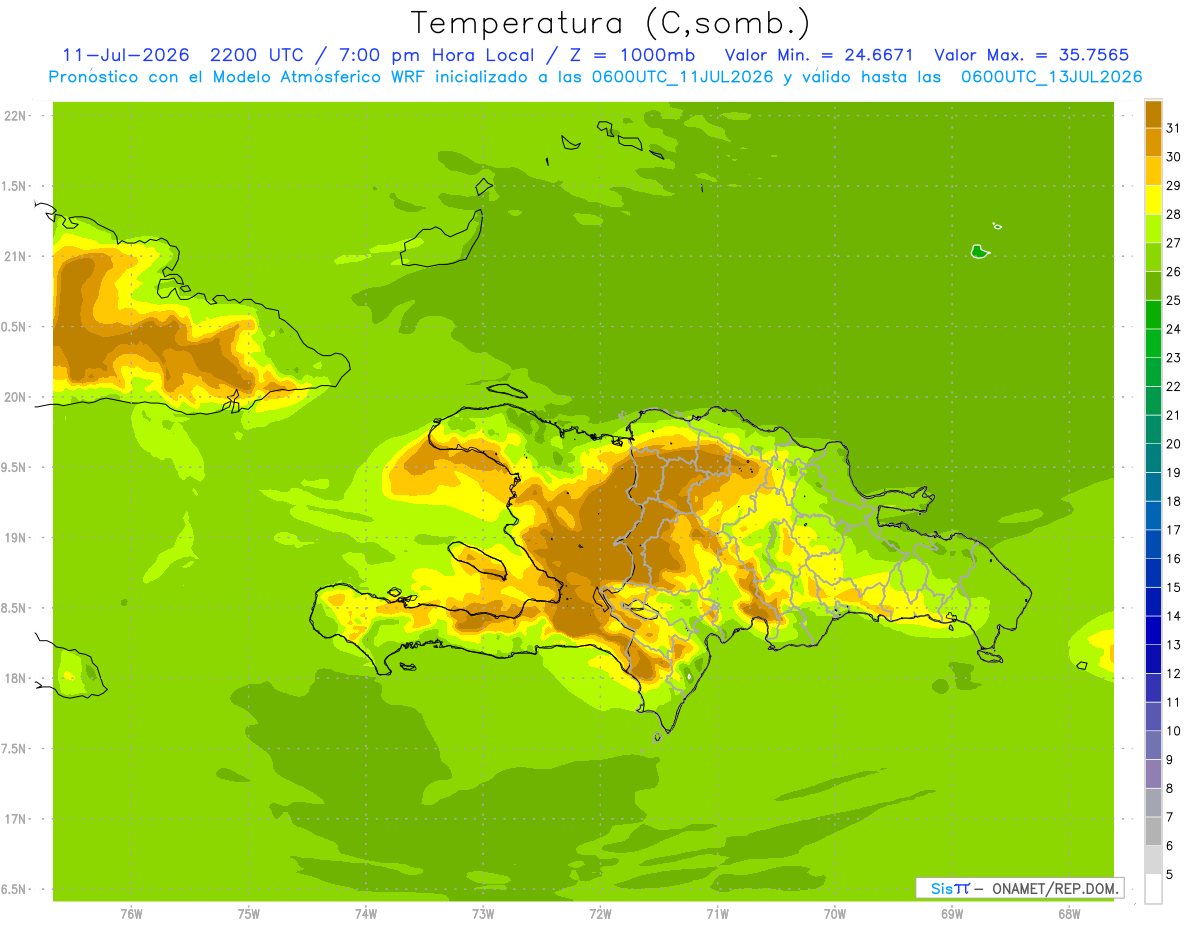Click the "2200 UTC" time label
The image size is (1200, 927).
pos(256,54)
